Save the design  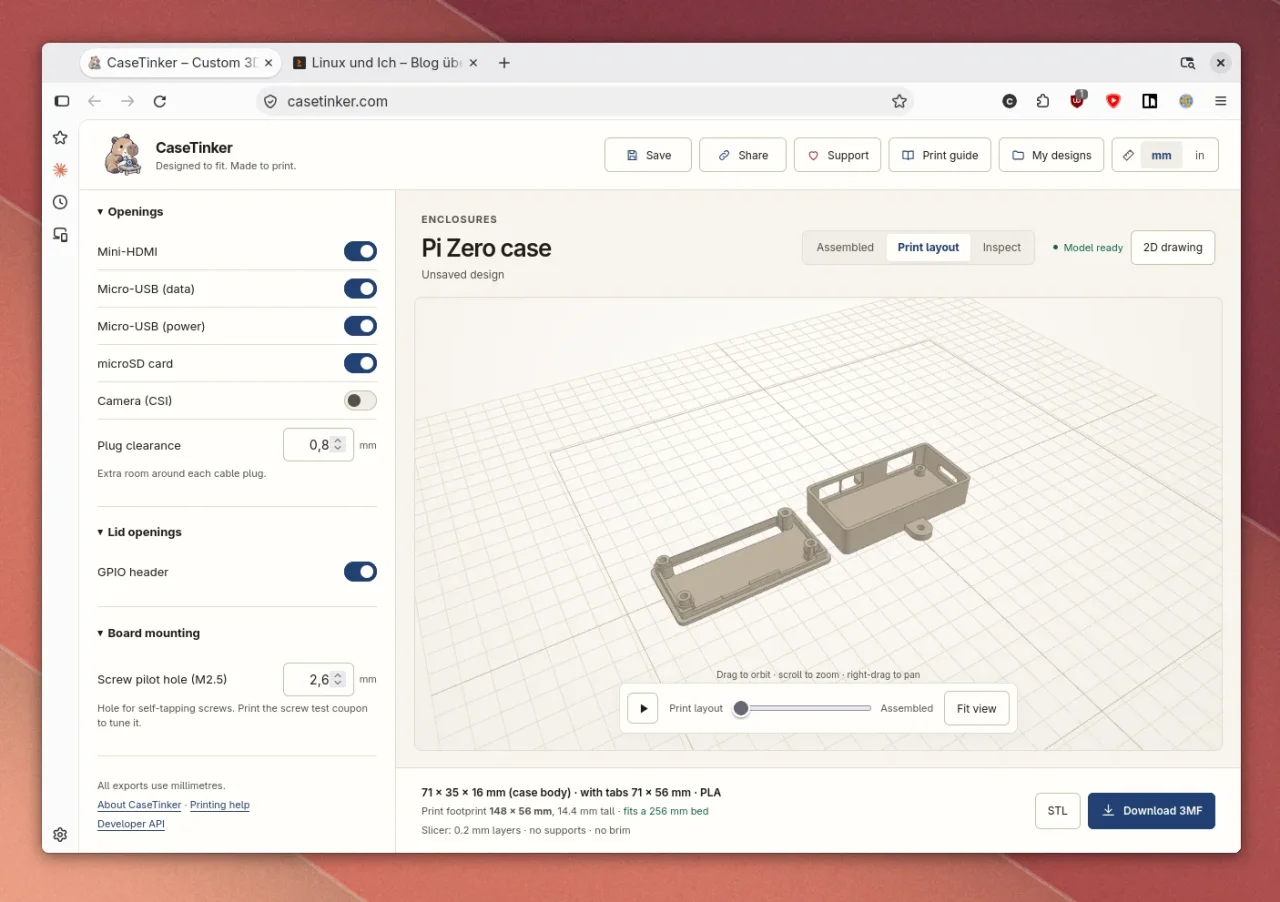coord(648,155)
